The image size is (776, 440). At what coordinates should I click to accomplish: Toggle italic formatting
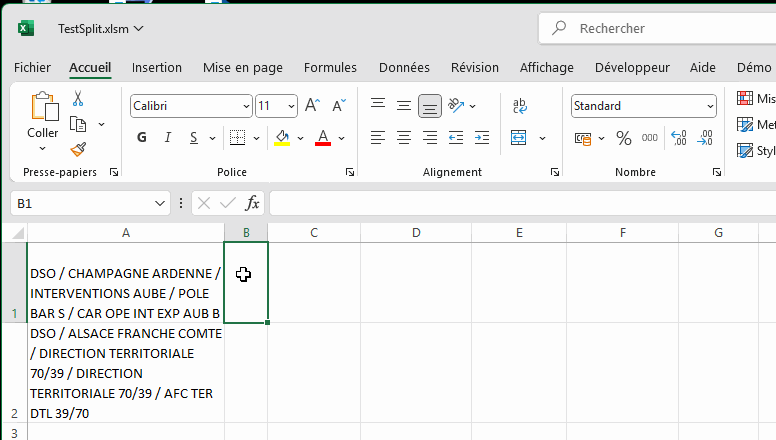pyautogui.click(x=167, y=138)
